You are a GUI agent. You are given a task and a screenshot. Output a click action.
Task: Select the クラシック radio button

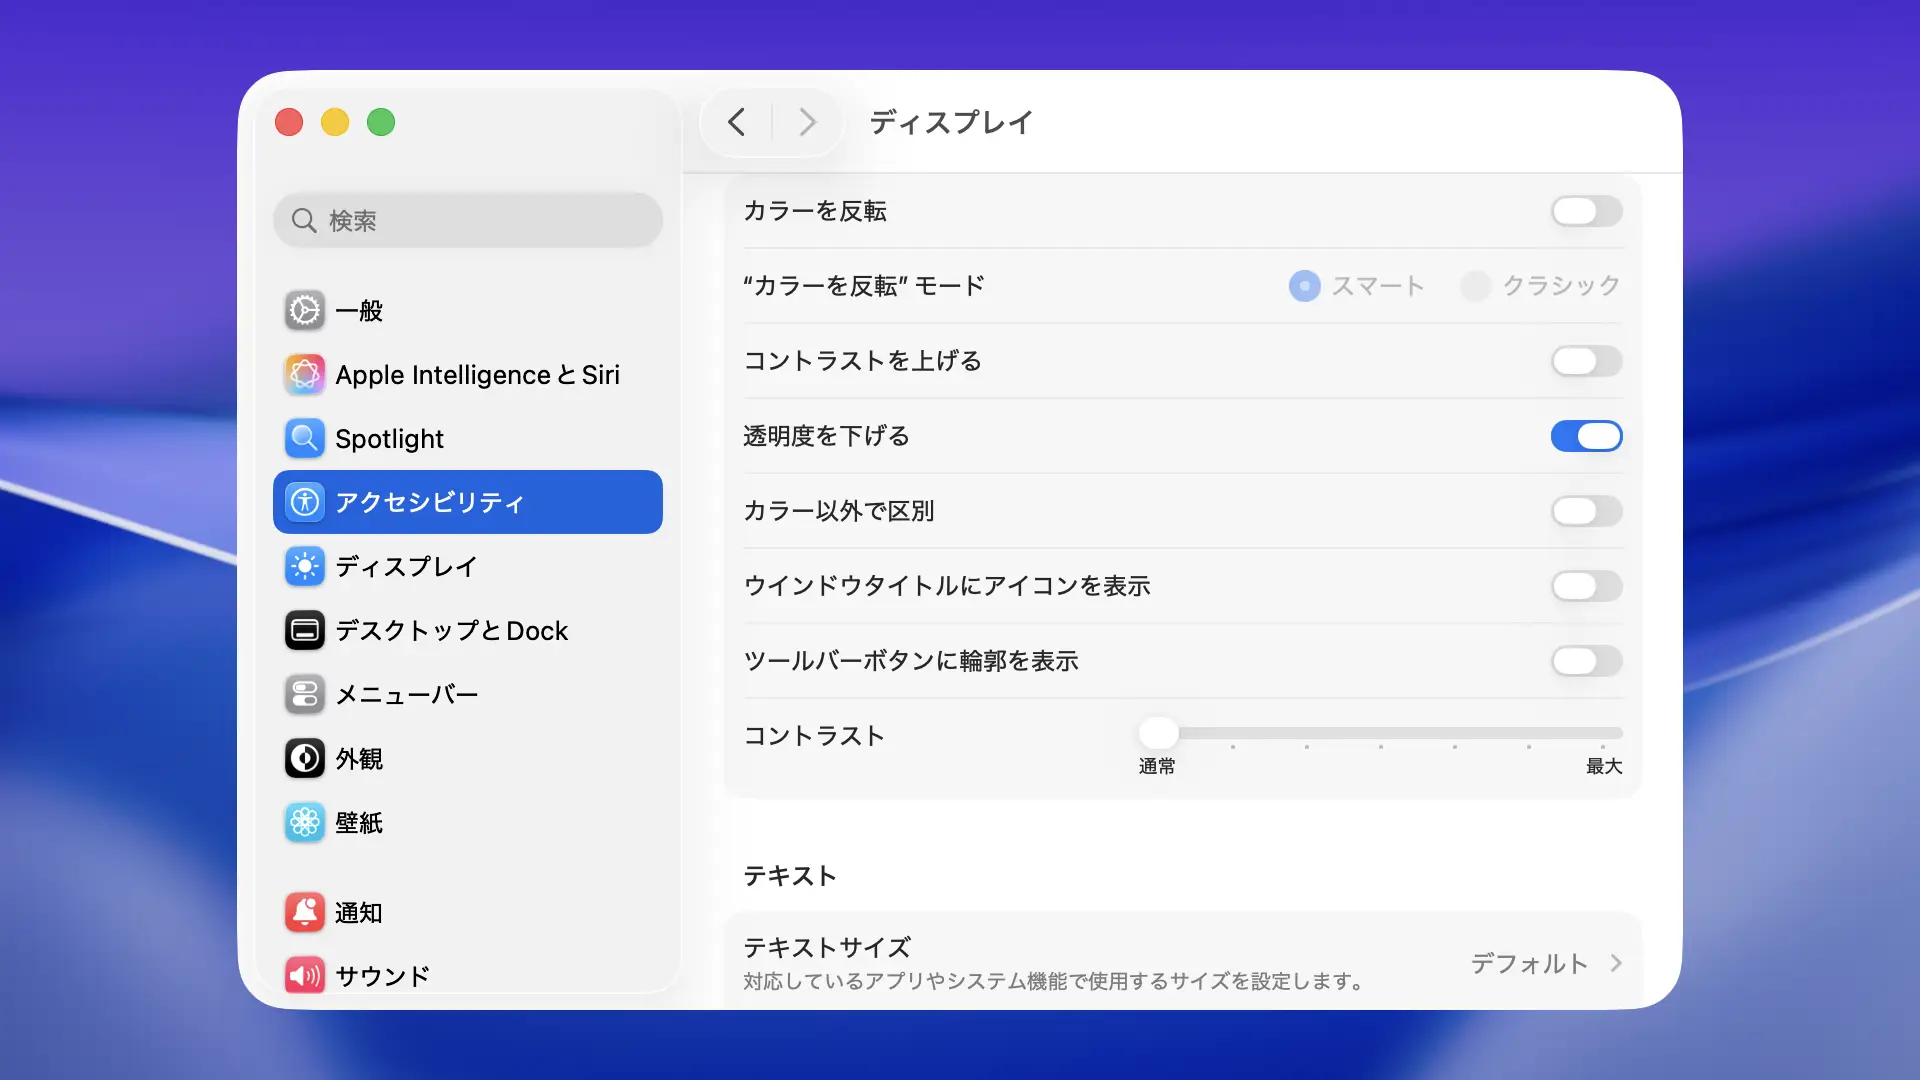[1475, 286]
